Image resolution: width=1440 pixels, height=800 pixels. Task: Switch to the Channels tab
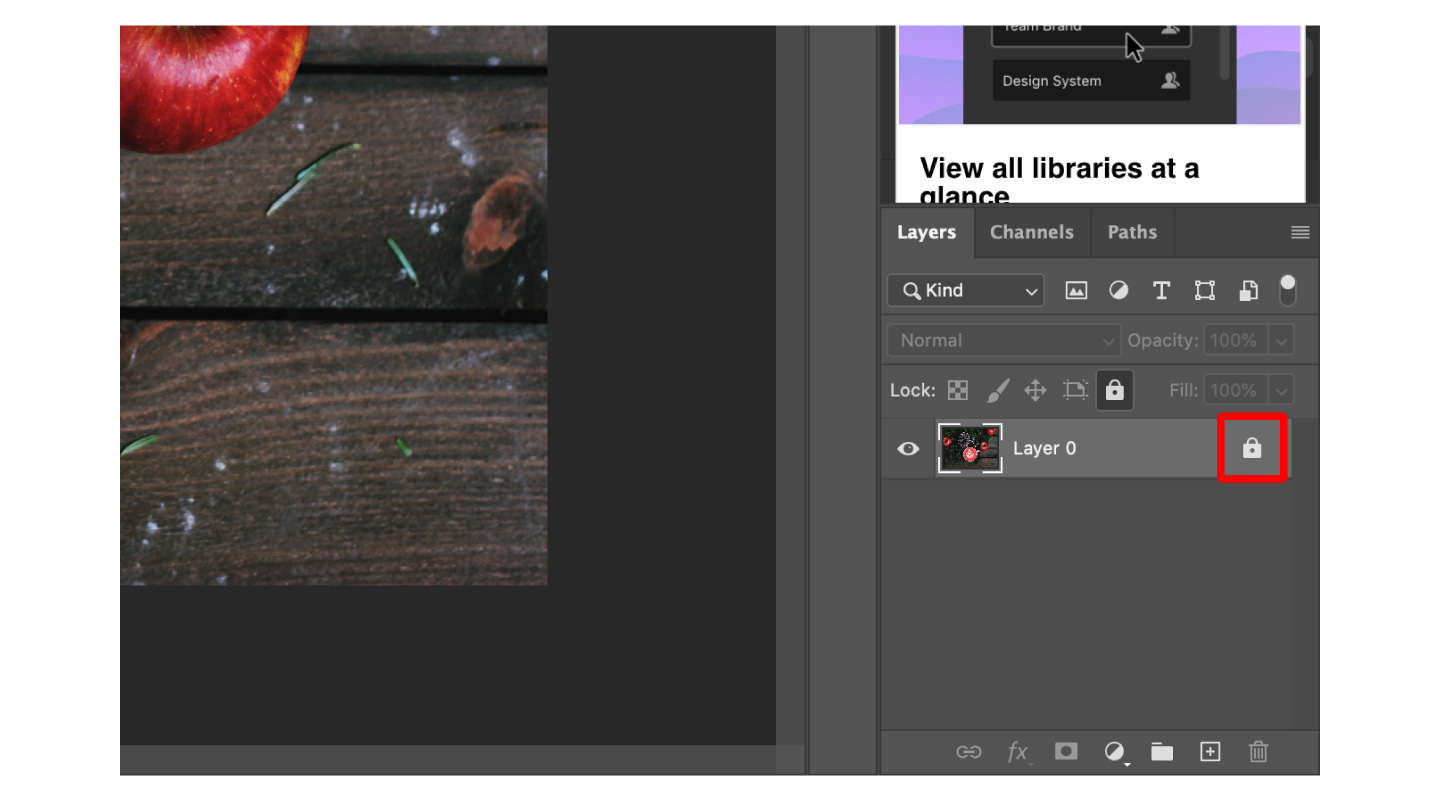pos(1031,232)
